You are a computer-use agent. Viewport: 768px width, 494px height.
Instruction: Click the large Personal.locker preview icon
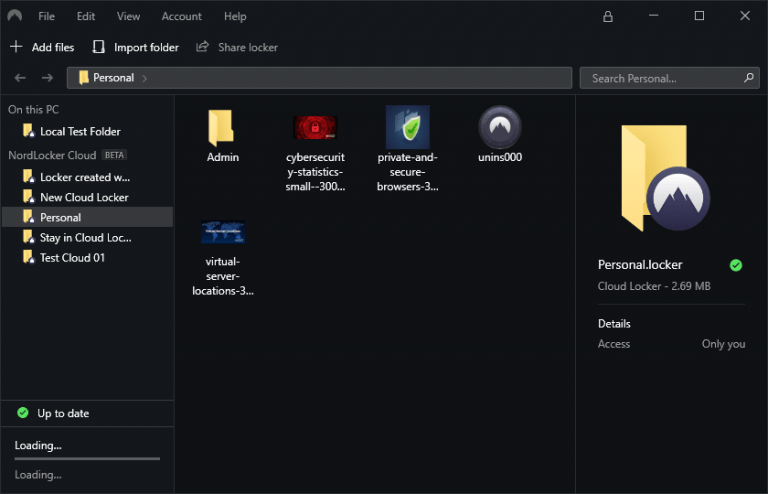[665, 178]
